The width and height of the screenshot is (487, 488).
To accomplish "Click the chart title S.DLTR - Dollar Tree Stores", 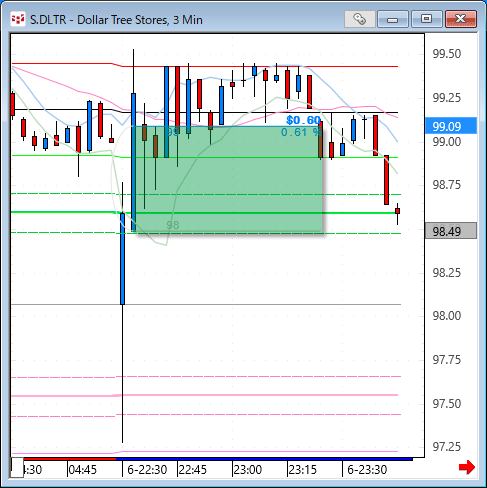I will (x=116, y=20).
